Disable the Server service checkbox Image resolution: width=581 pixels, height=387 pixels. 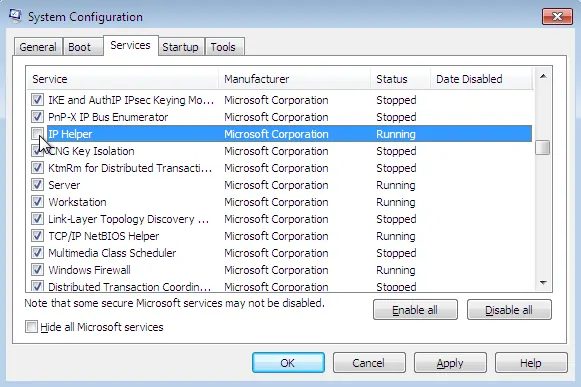pyautogui.click(x=37, y=185)
